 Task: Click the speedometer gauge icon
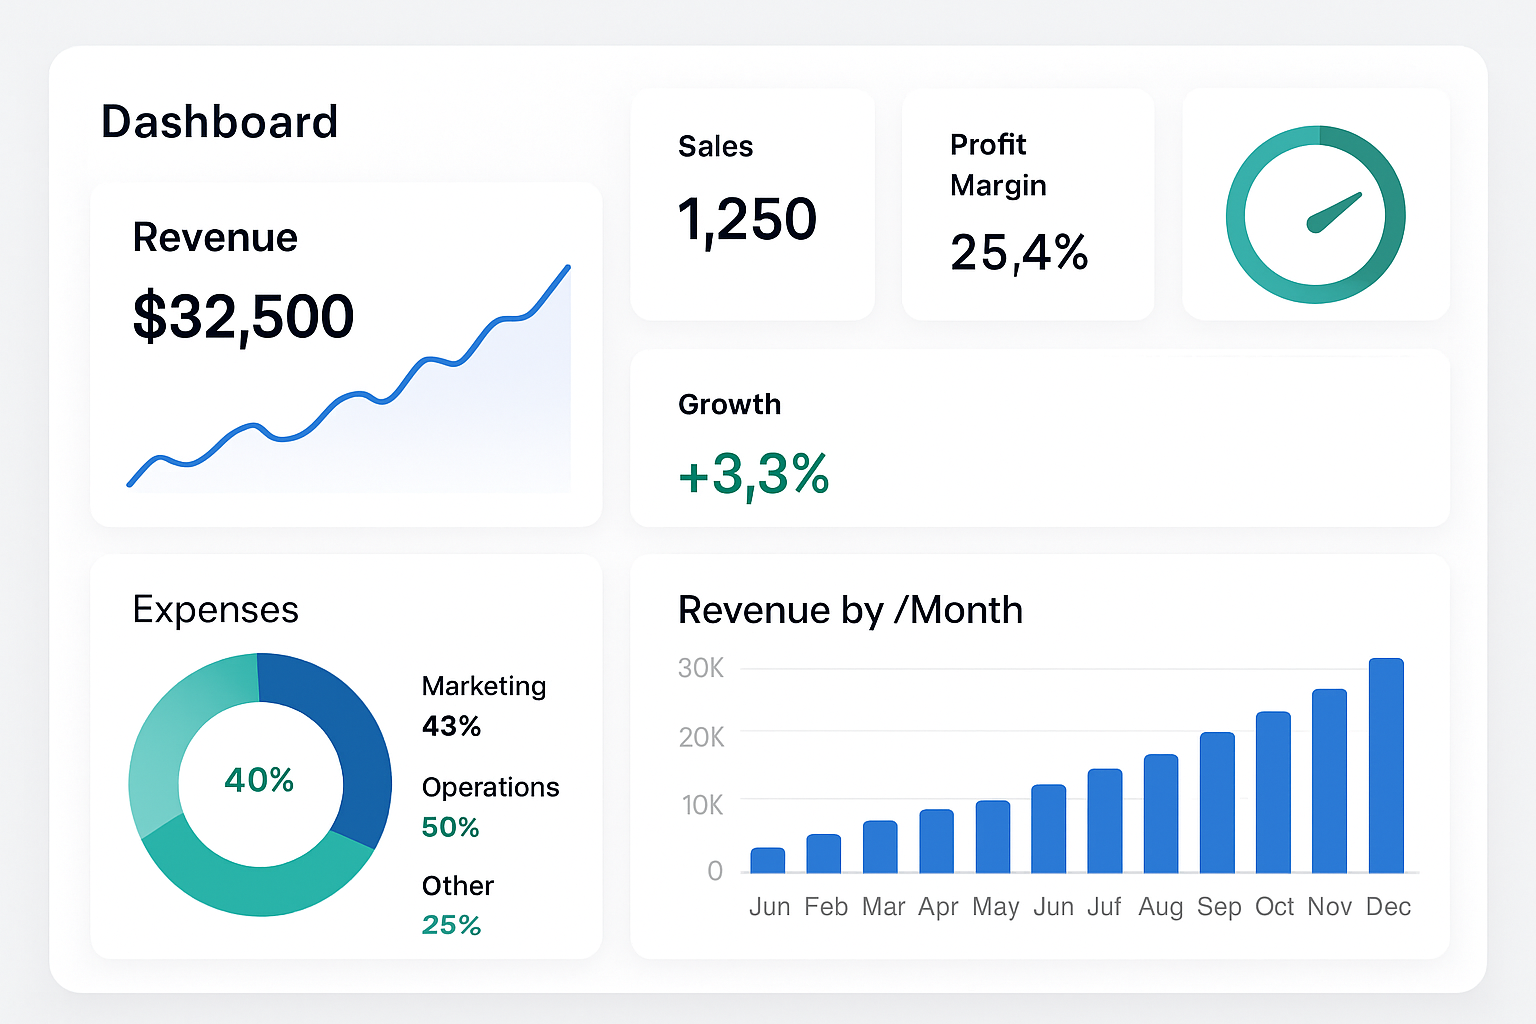(x=1315, y=214)
